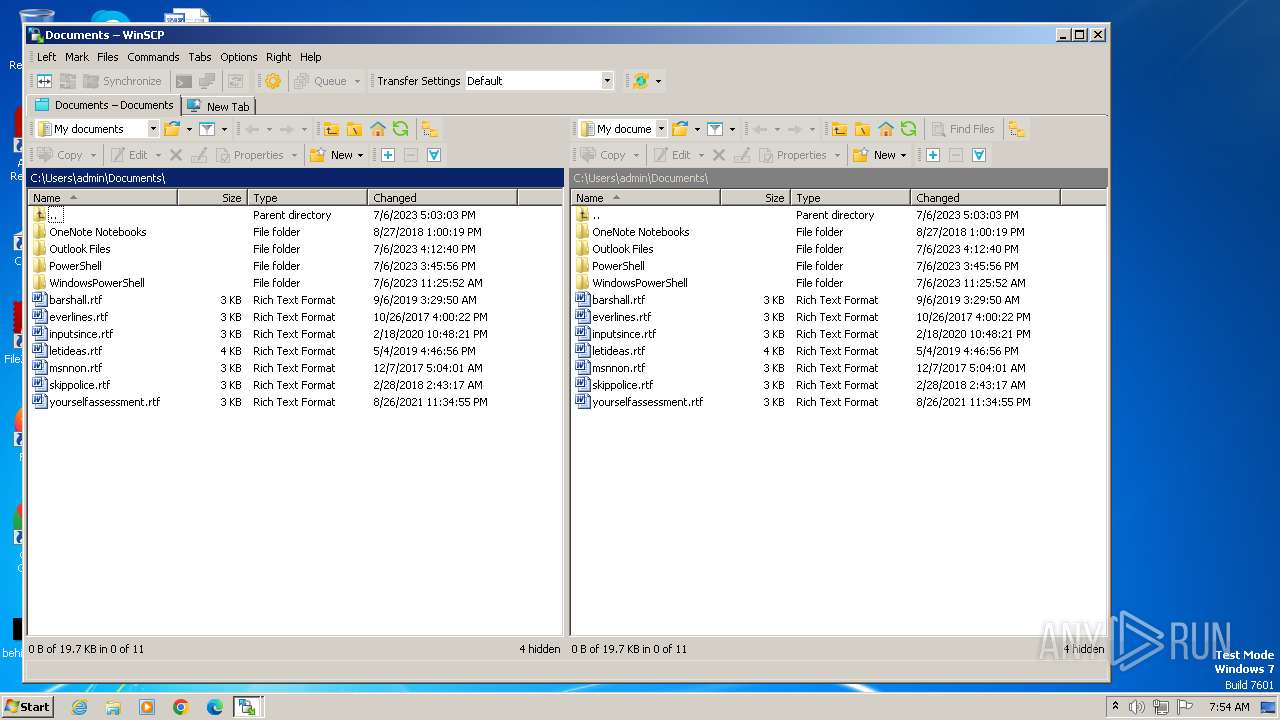This screenshot has width=1280, height=720.
Task: Sort left panel by Name column
Action: click(103, 198)
